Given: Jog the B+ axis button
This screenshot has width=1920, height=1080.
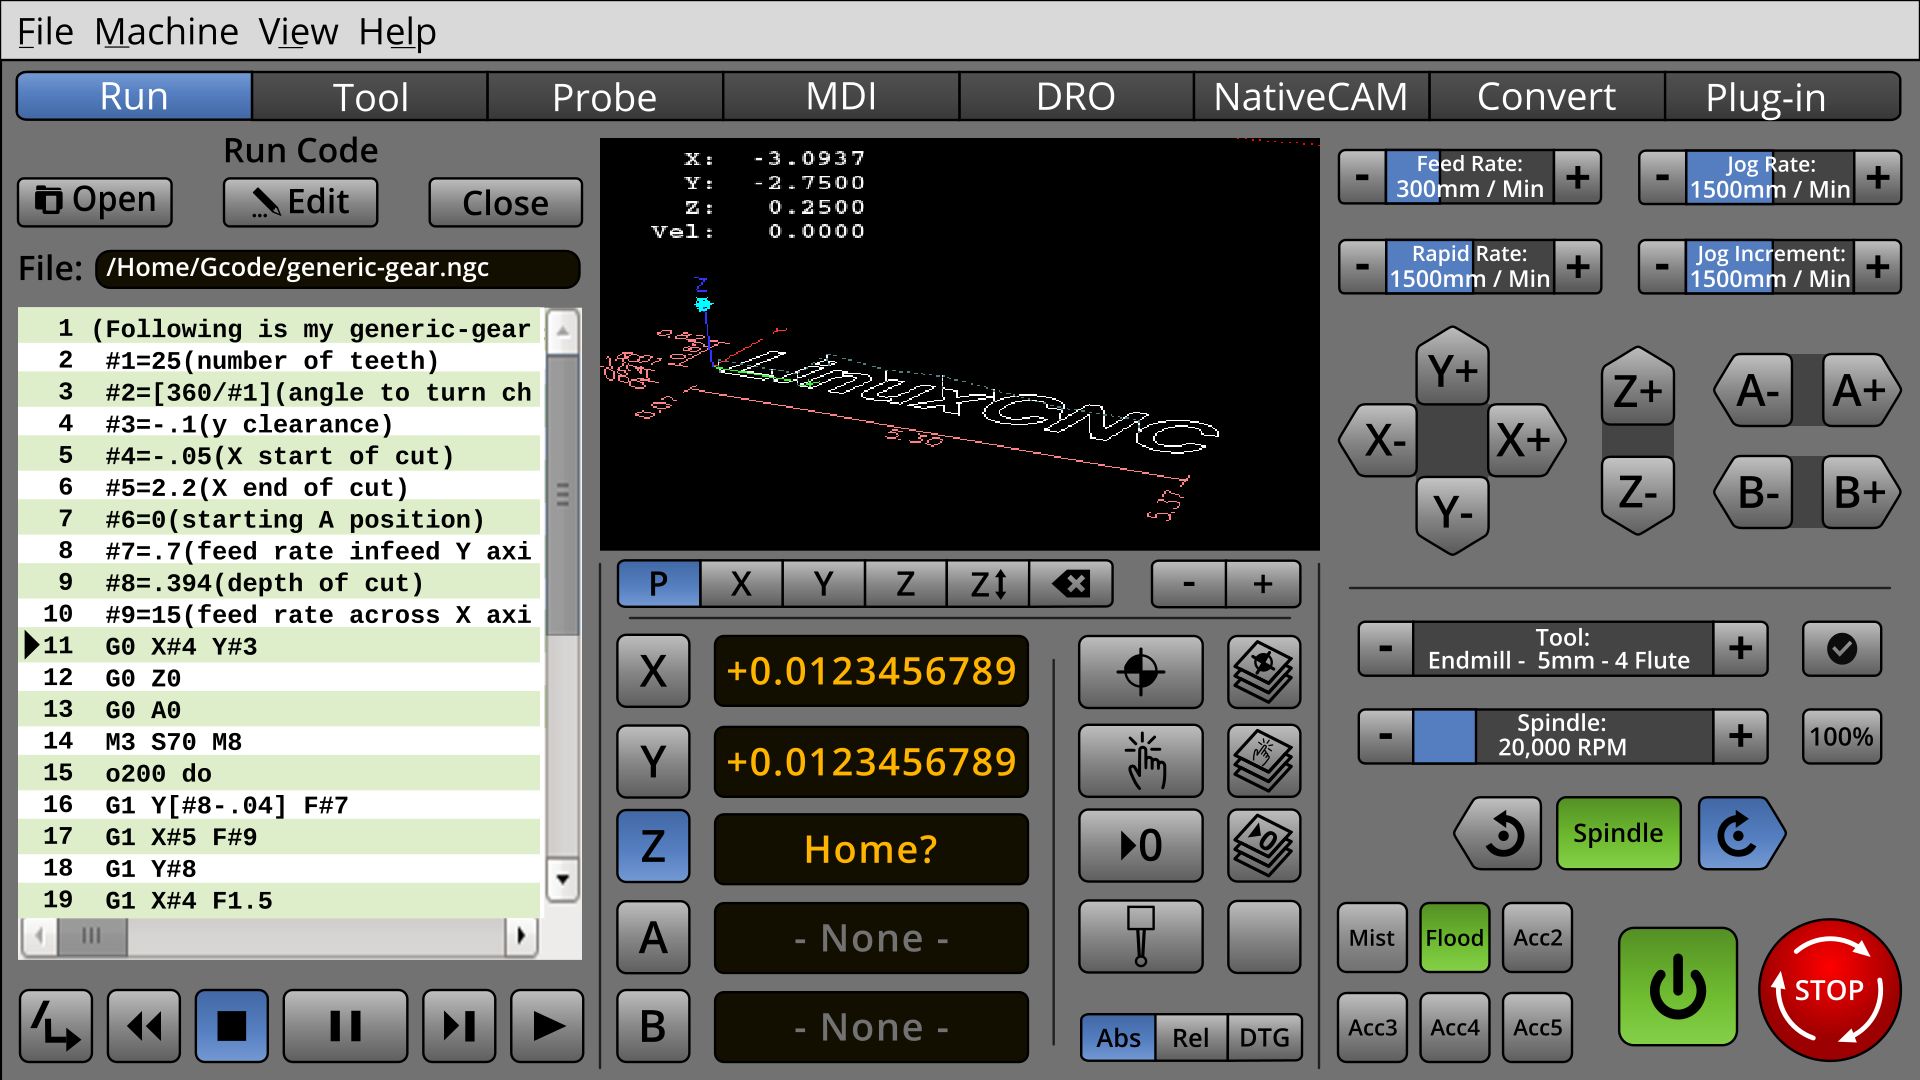Looking at the screenshot, I should 1859,493.
